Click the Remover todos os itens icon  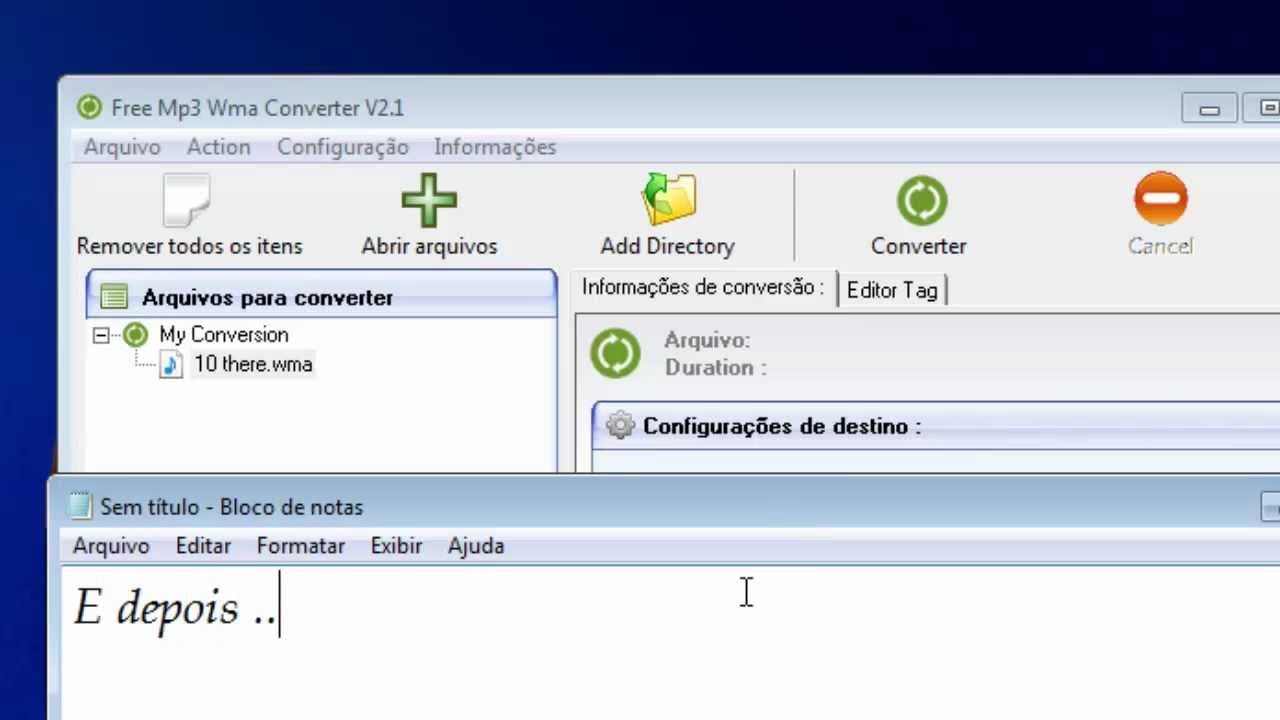(x=187, y=201)
